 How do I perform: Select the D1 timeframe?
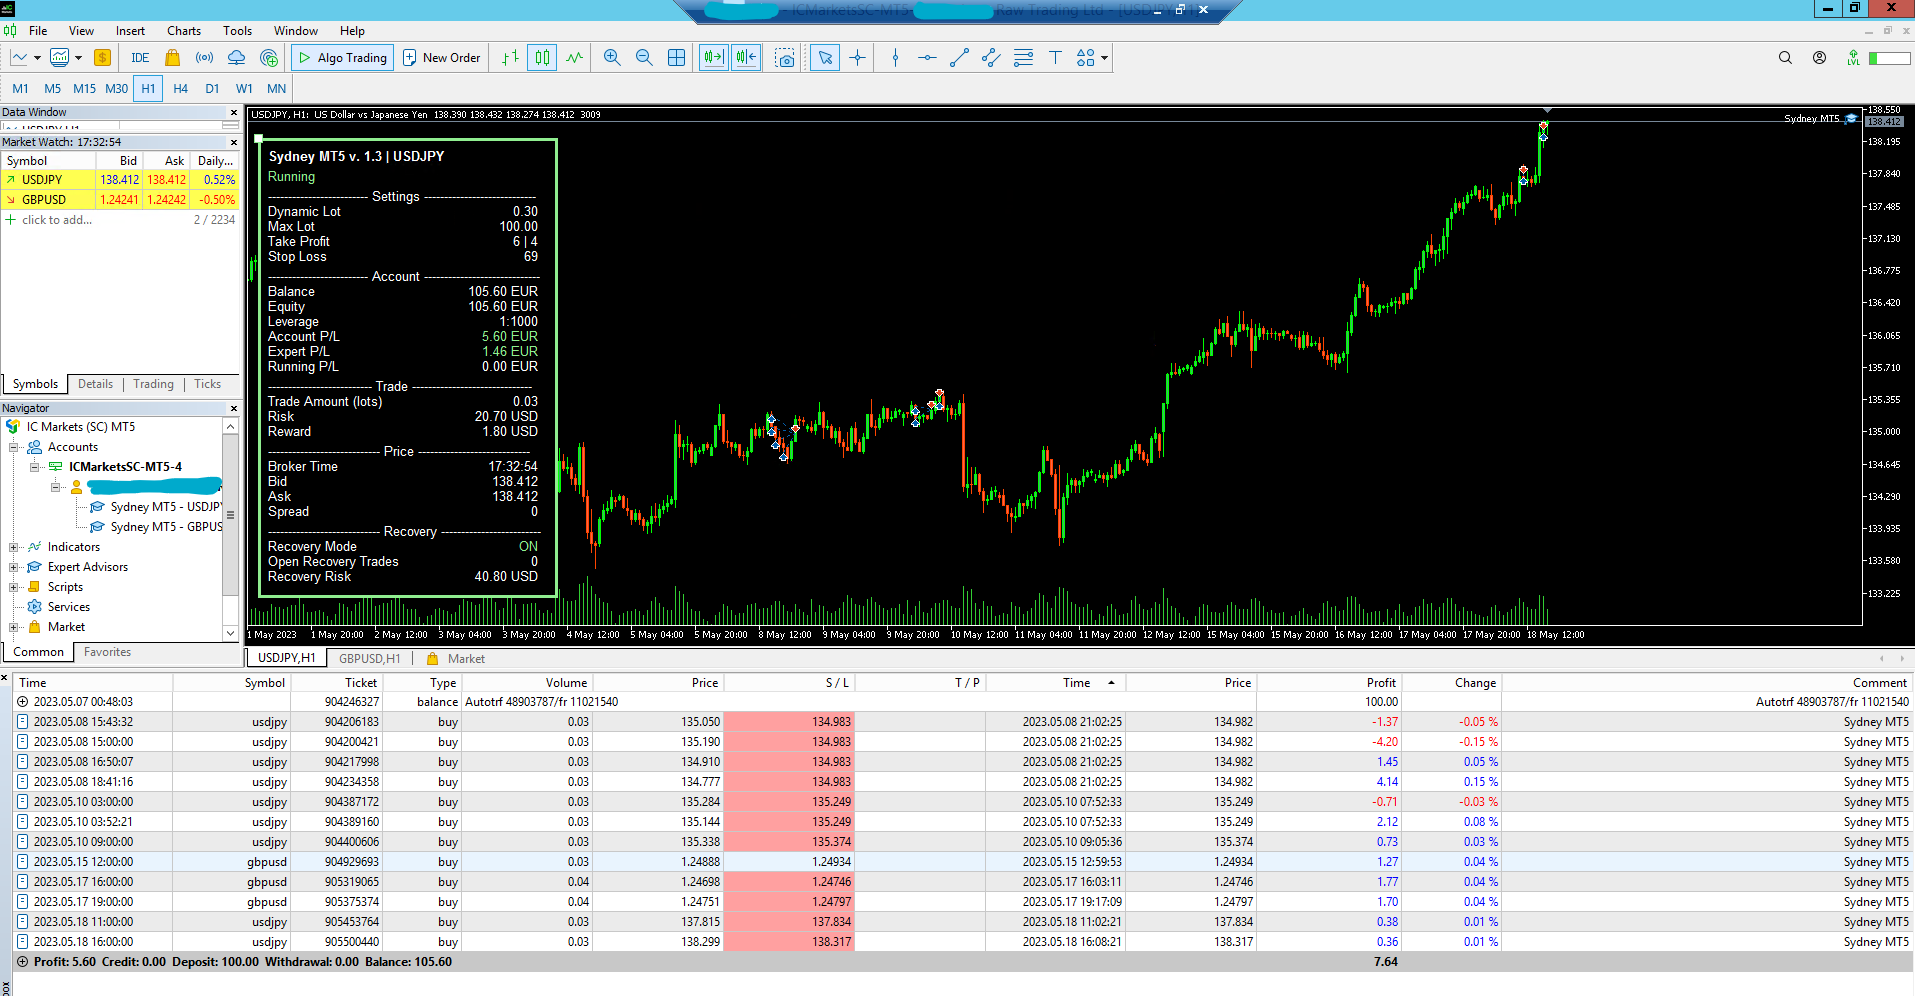coord(212,89)
